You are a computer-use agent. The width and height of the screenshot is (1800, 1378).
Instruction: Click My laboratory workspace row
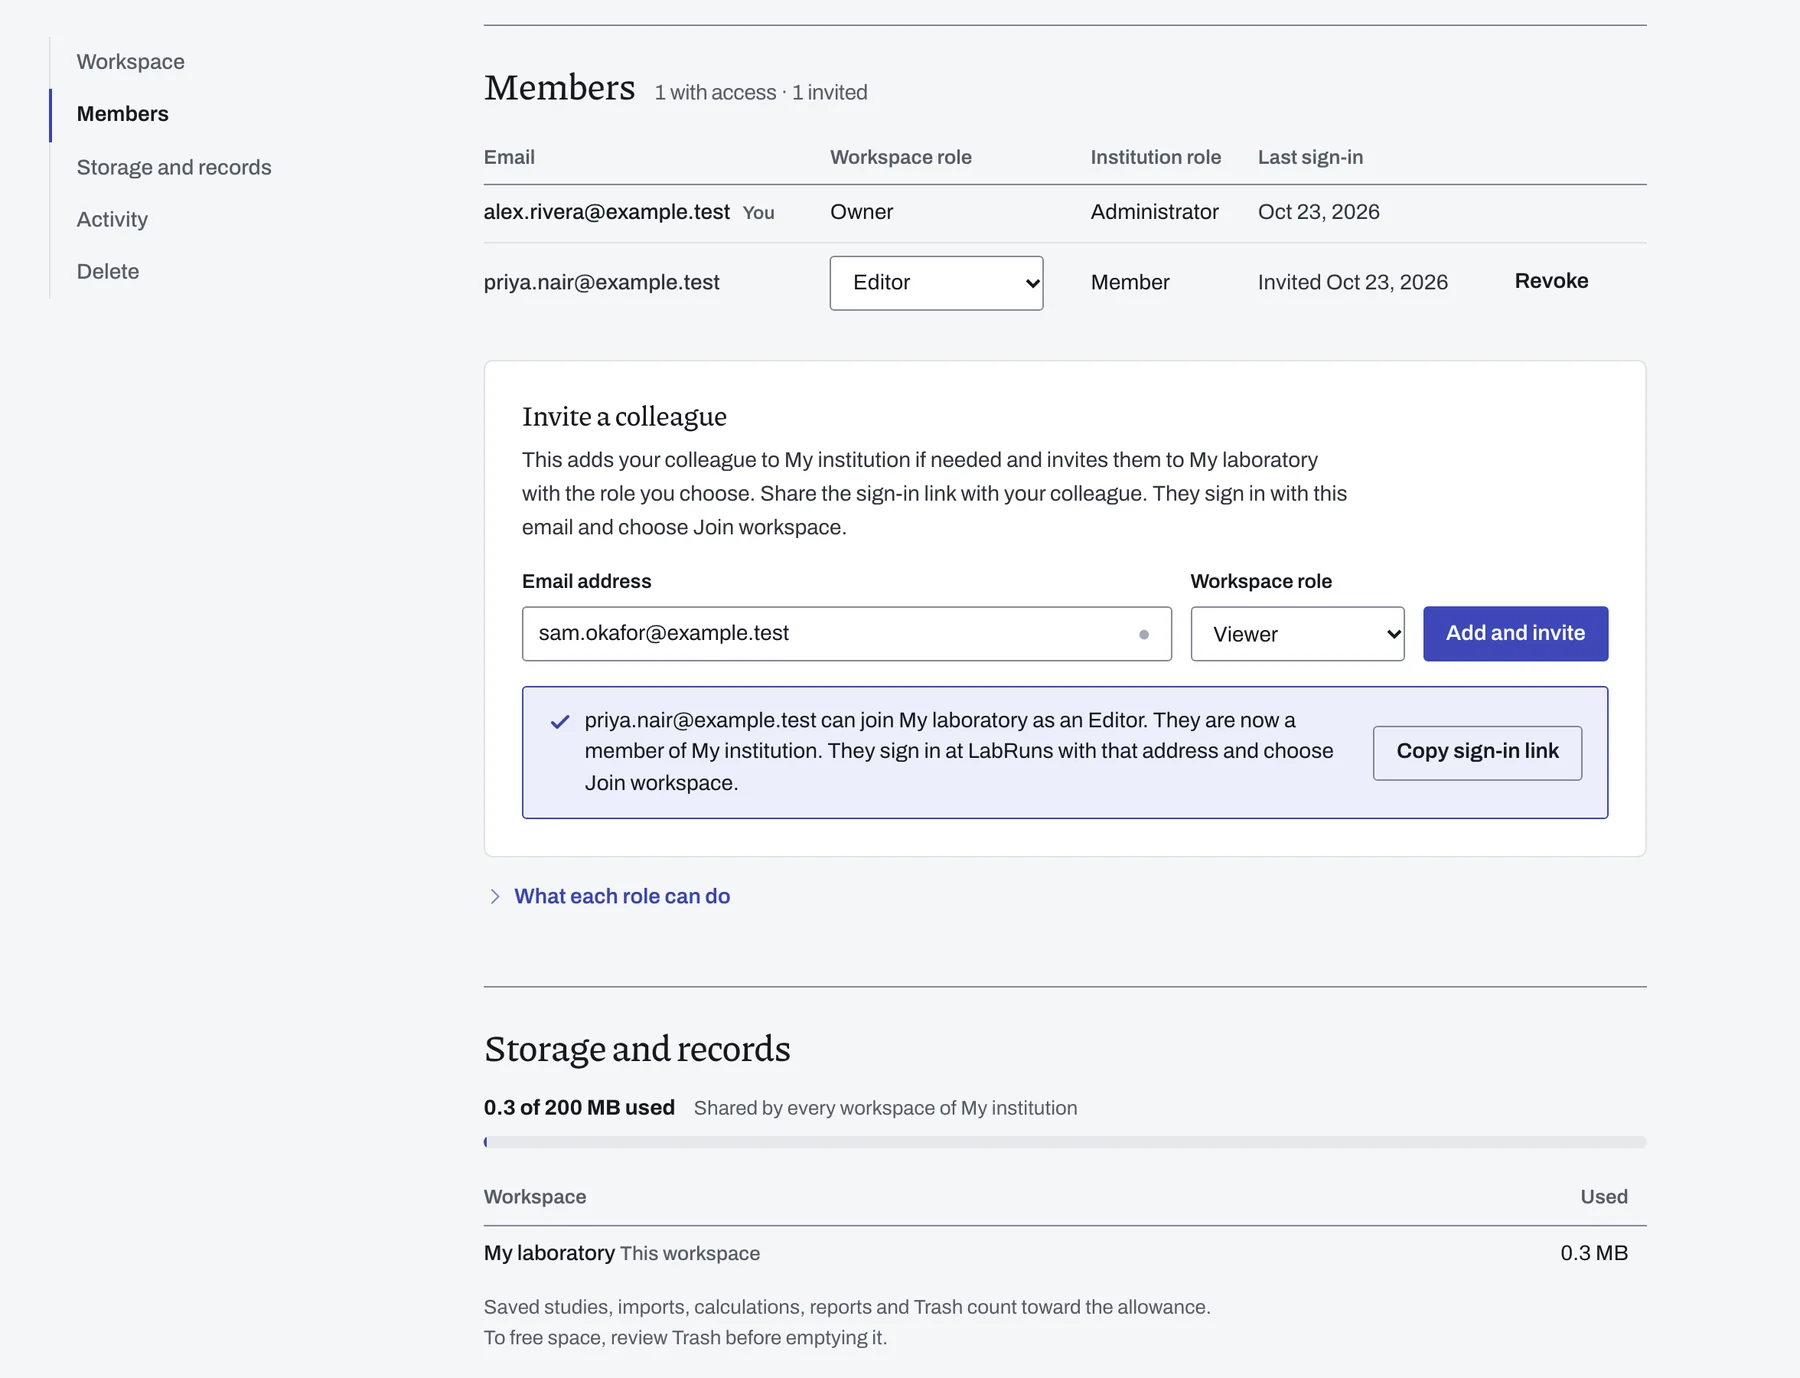coord(1065,1253)
